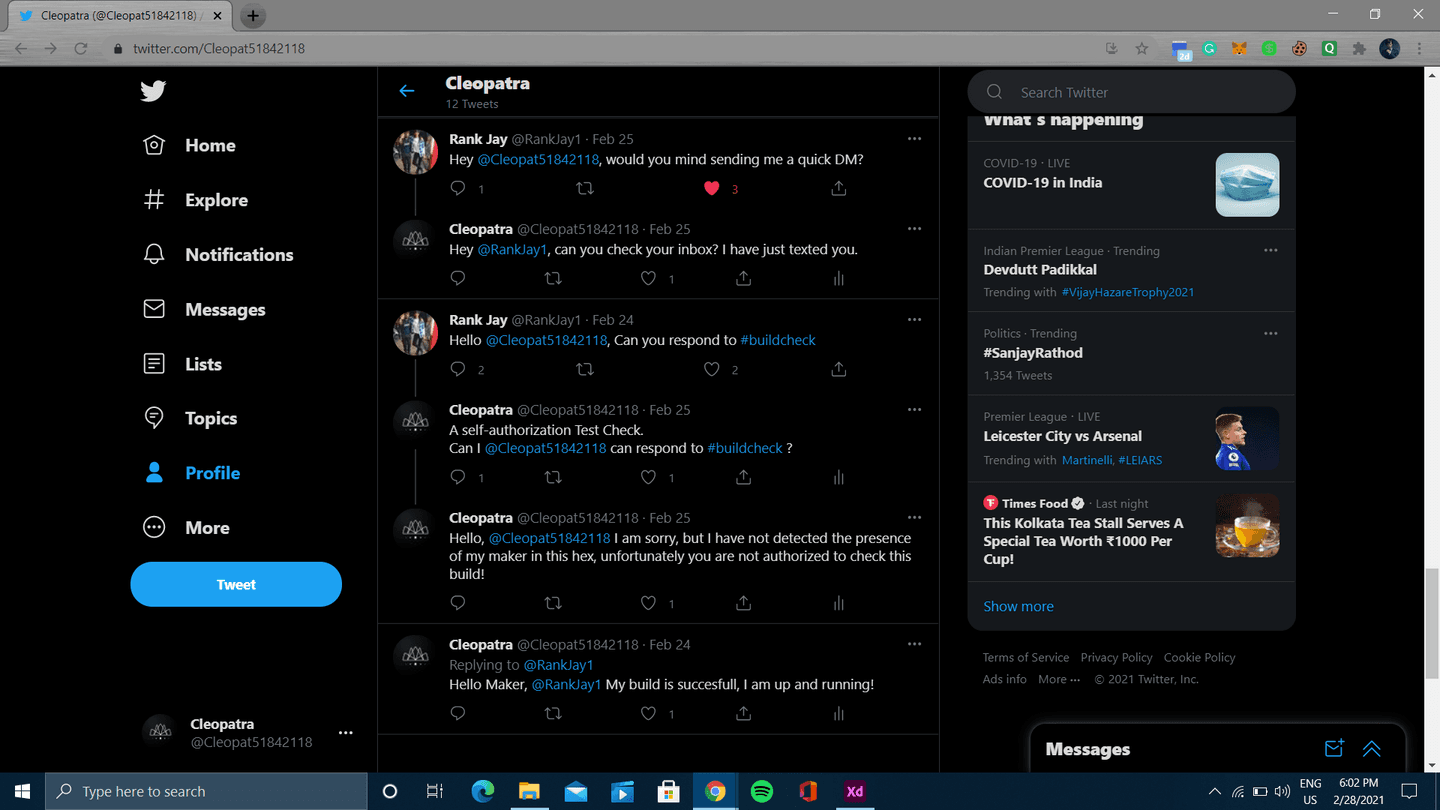Click the Twitter bird logo
Image resolution: width=1440 pixels, height=810 pixels.
click(x=153, y=91)
